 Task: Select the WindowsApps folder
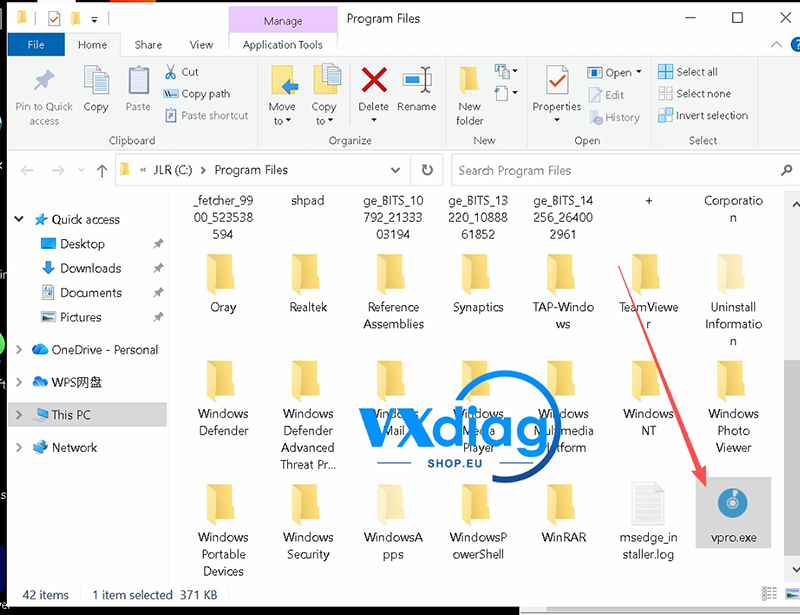(393, 522)
